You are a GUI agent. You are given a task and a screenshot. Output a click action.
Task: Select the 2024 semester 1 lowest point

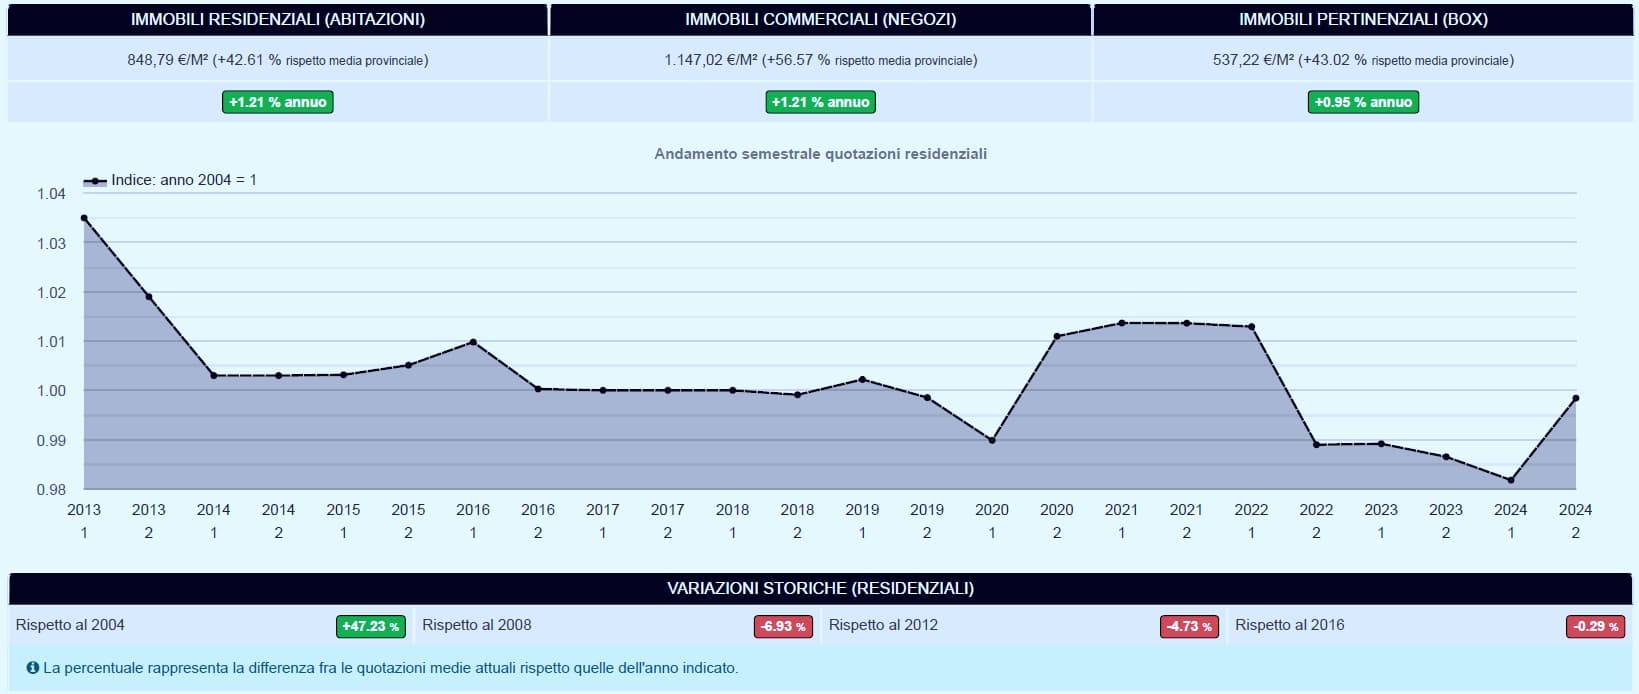tap(1510, 480)
